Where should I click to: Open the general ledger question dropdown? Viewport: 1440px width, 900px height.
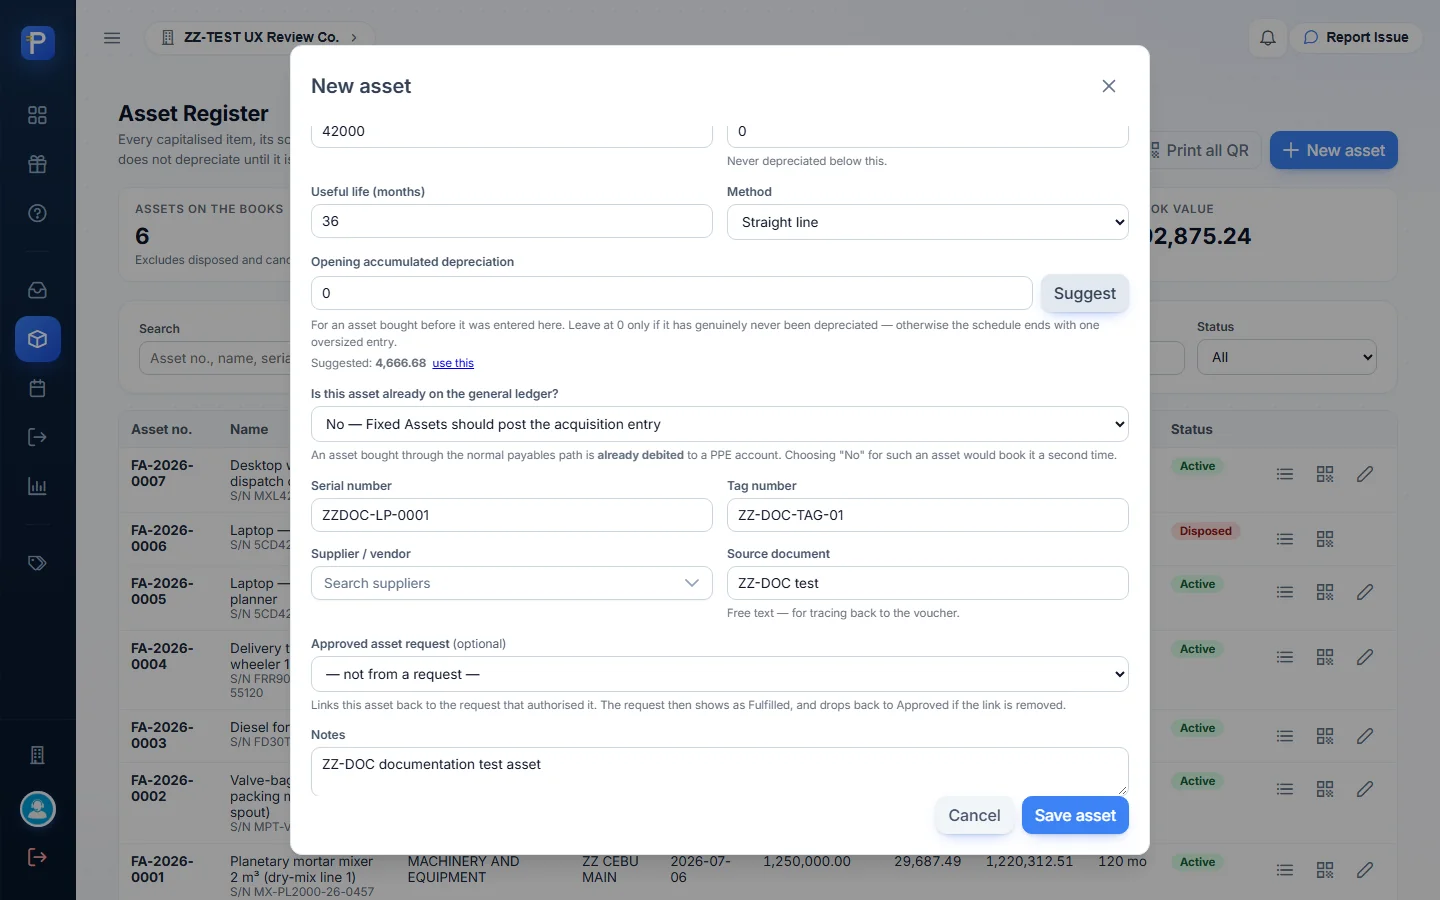(719, 424)
